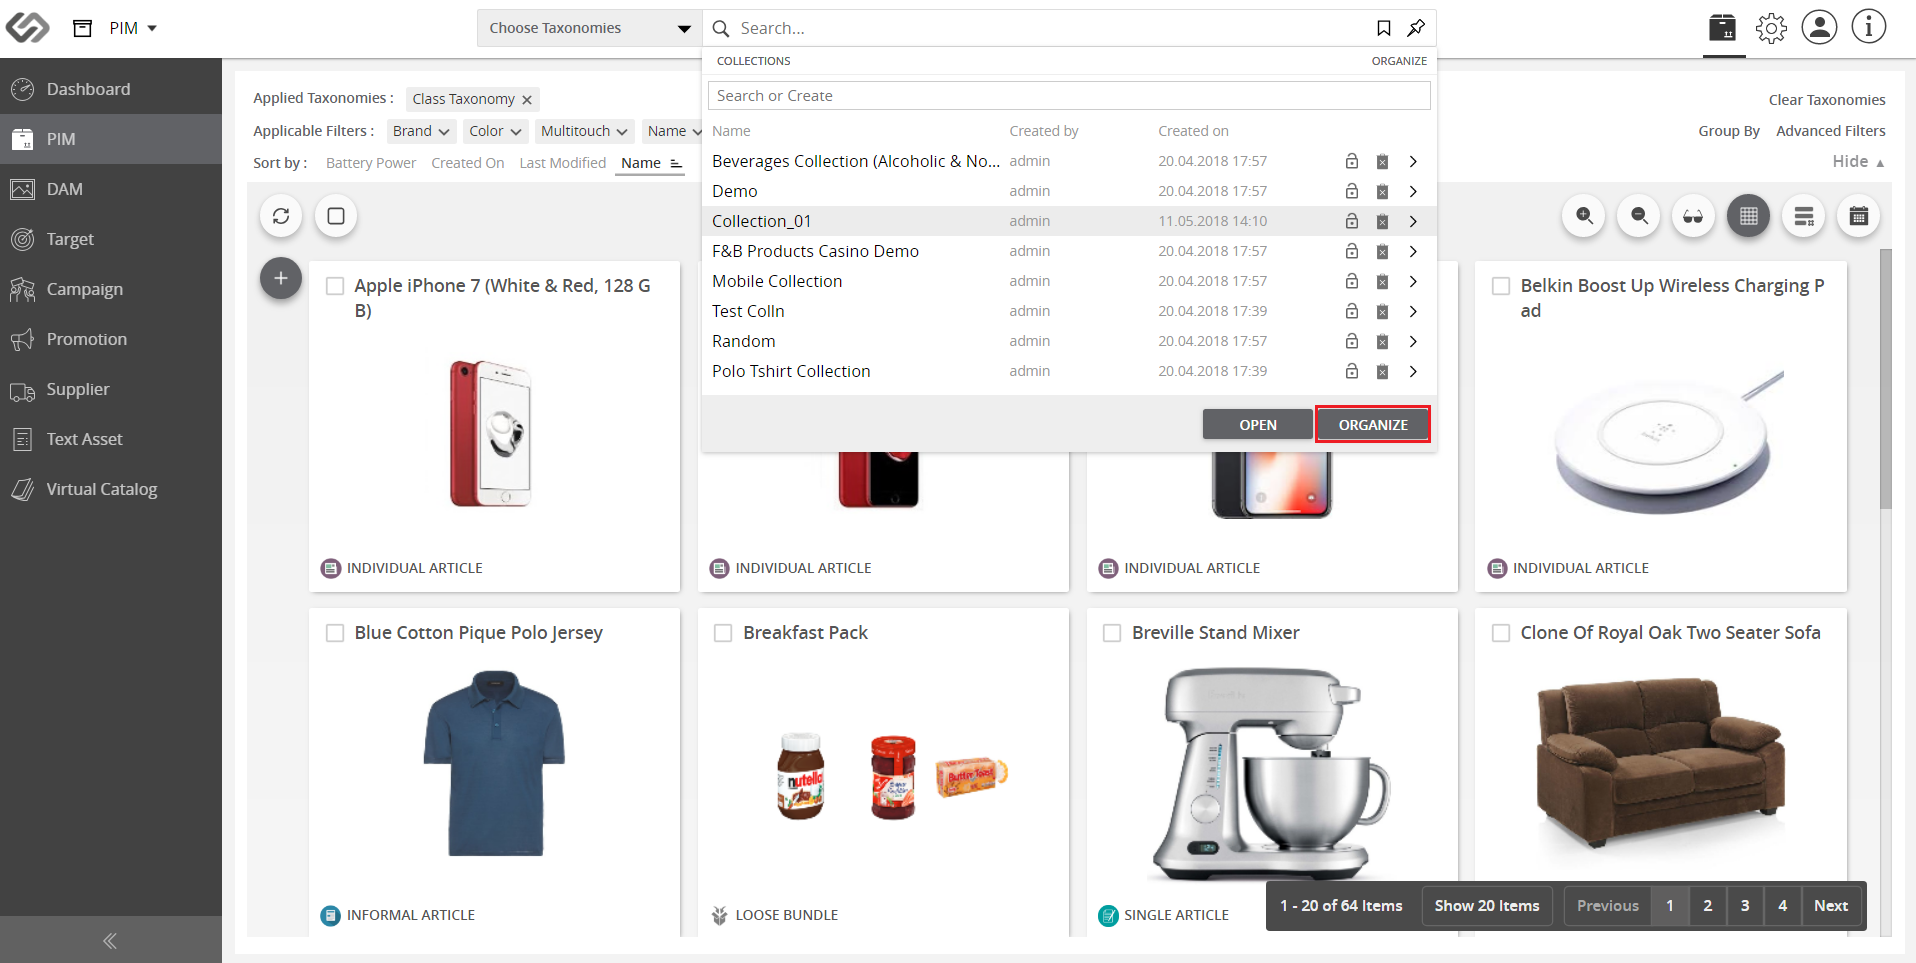Open the info icon in header
This screenshot has height=963, width=1916.
[x=1868, y=27]
